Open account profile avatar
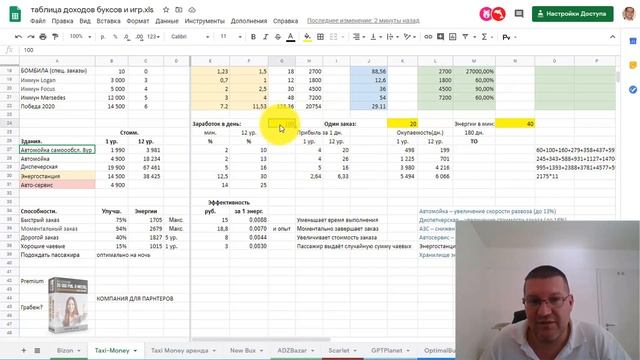The height and width of the screenshot is (360, 640). coord(629,14)
